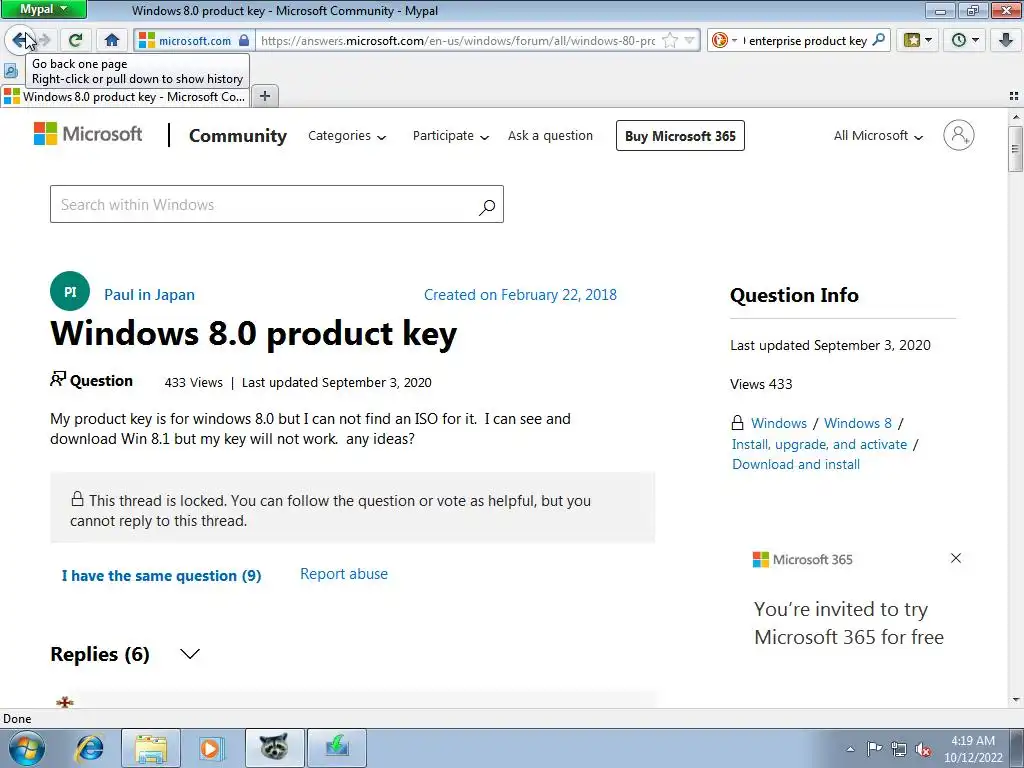Image resolution: width=1024 pixels, height=768 pixels.
Task: Open Install, upgrade, and activate link
Action: pos(819,444)
